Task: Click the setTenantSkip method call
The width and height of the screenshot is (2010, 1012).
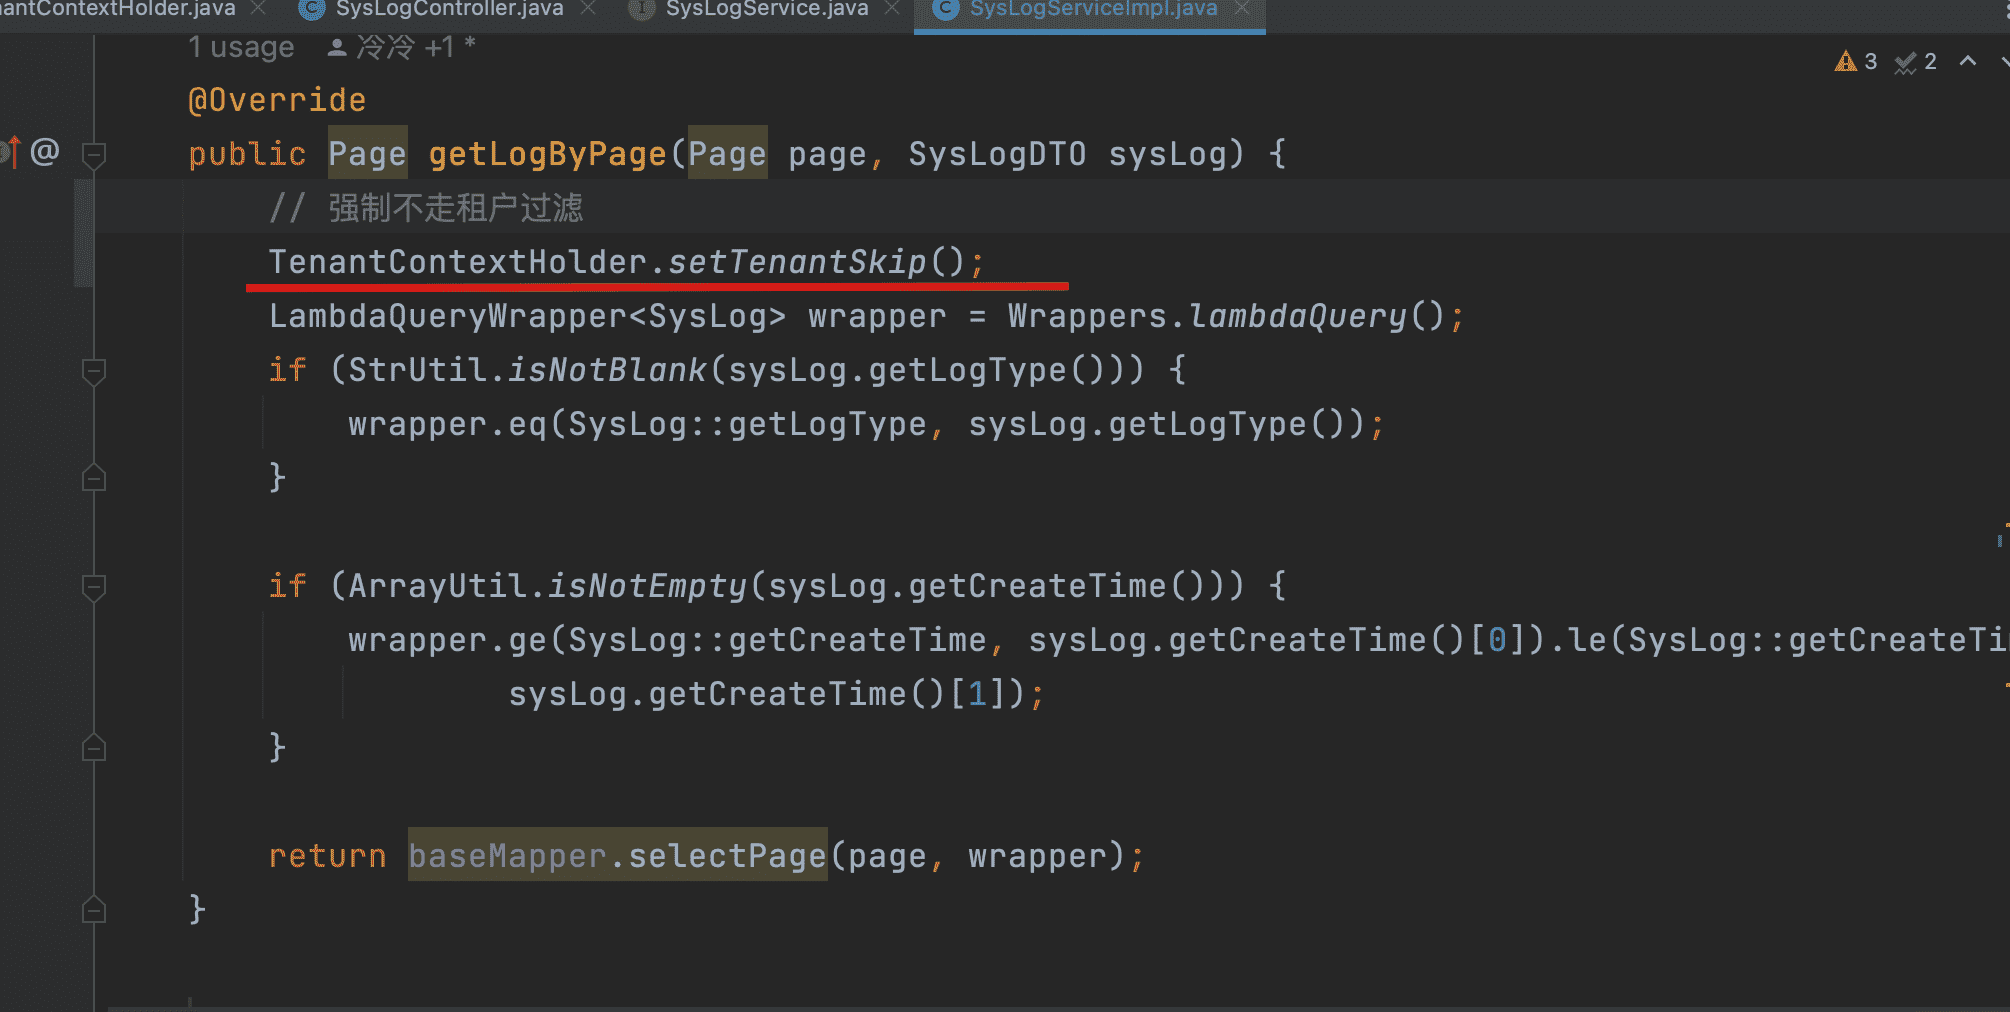Action: (x=796, y=262)
